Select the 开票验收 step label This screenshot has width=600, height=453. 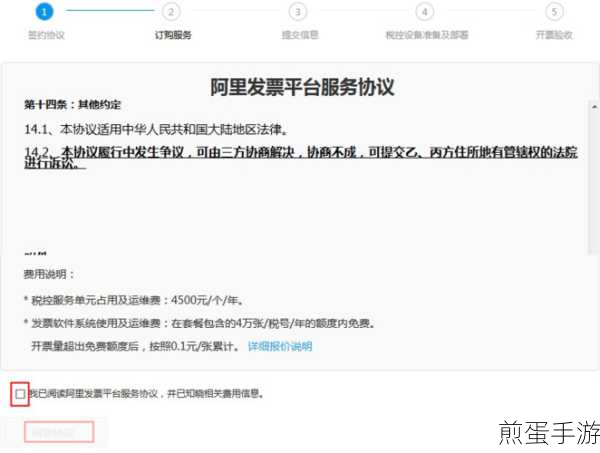tap(554, 35)
